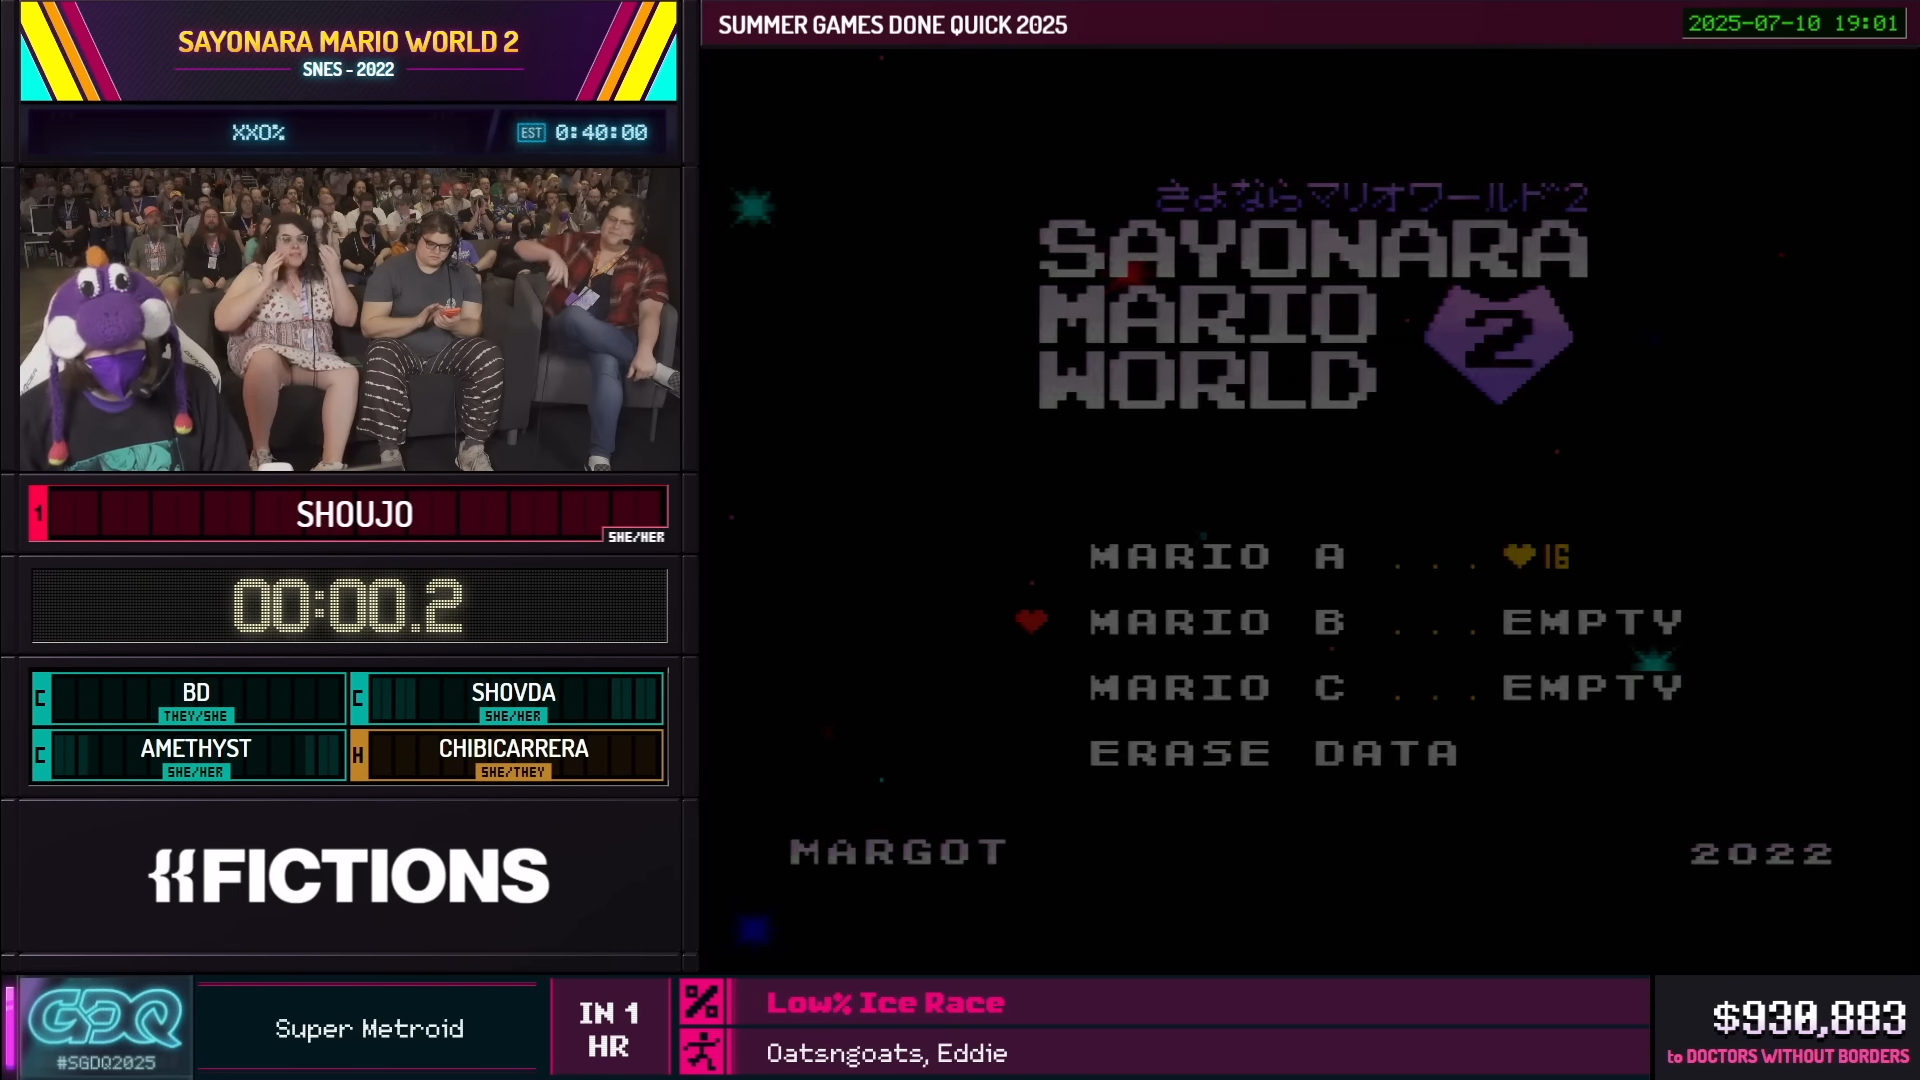The width and height of the screenshot is (1920, 1080).
Task: Click the Sayonara Mario World 2 game title header
Action: tap(348, 42)
